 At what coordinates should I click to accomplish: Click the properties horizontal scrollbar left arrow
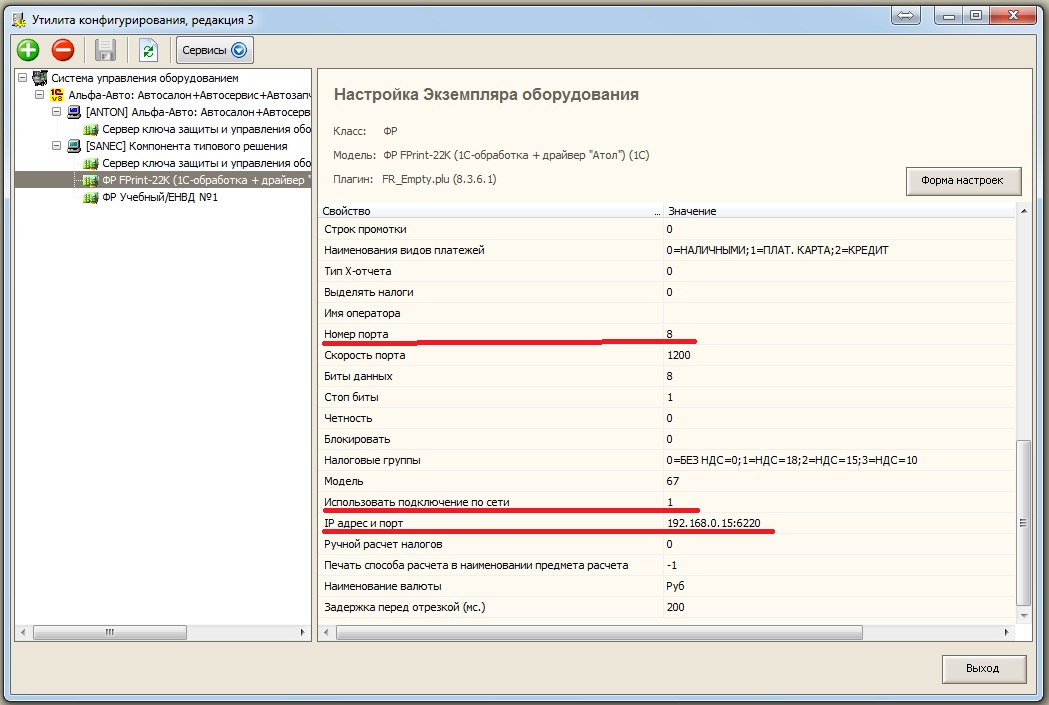326,632
